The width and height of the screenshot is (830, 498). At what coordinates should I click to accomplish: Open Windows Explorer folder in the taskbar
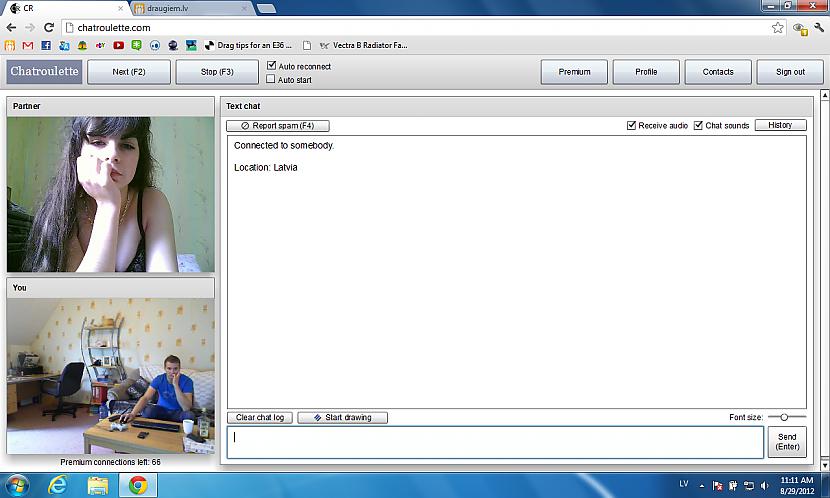click(x=98, y=485)
